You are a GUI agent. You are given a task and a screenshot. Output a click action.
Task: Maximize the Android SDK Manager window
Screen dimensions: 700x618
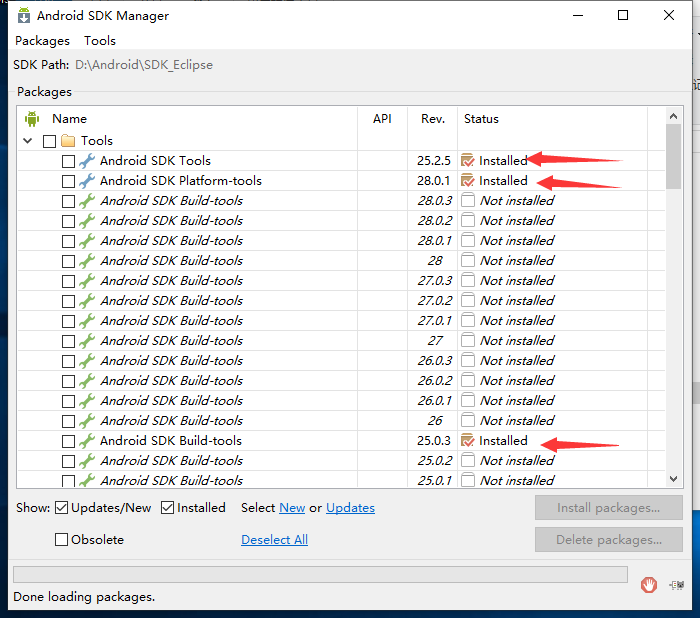coord(623,15)
